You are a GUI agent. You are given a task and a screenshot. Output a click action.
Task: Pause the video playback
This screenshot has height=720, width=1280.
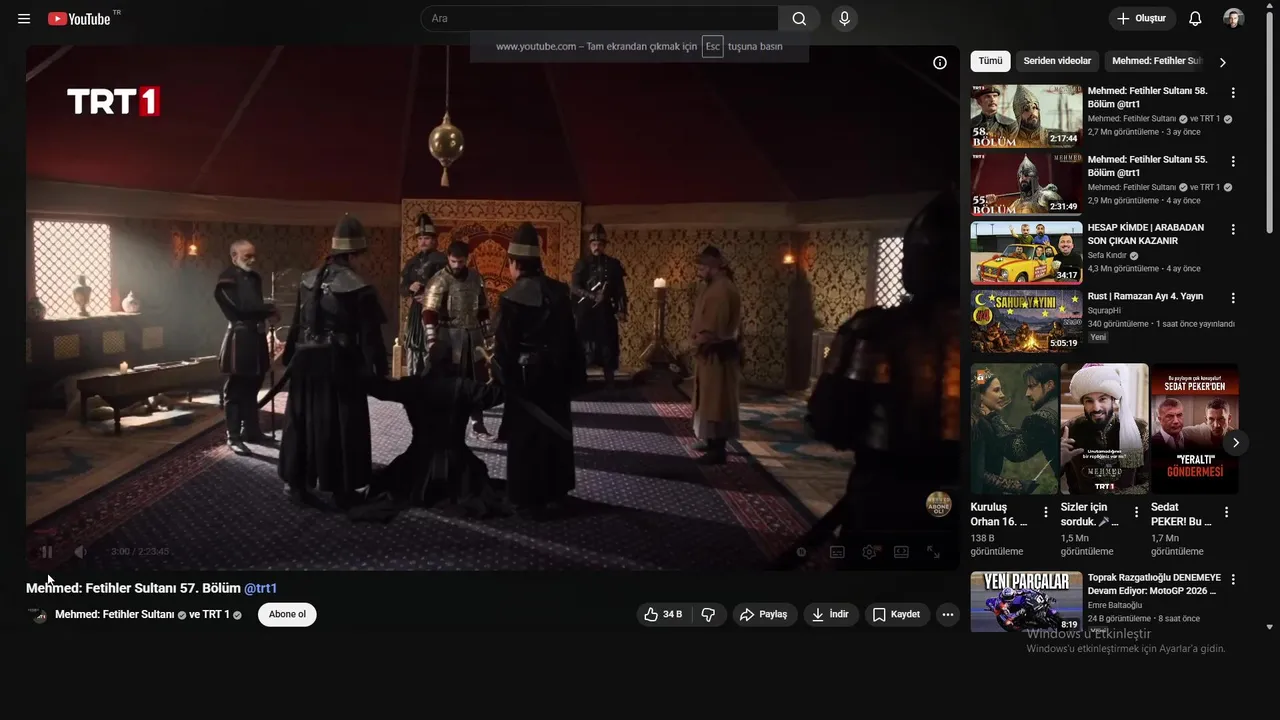[x=46, y=552]
